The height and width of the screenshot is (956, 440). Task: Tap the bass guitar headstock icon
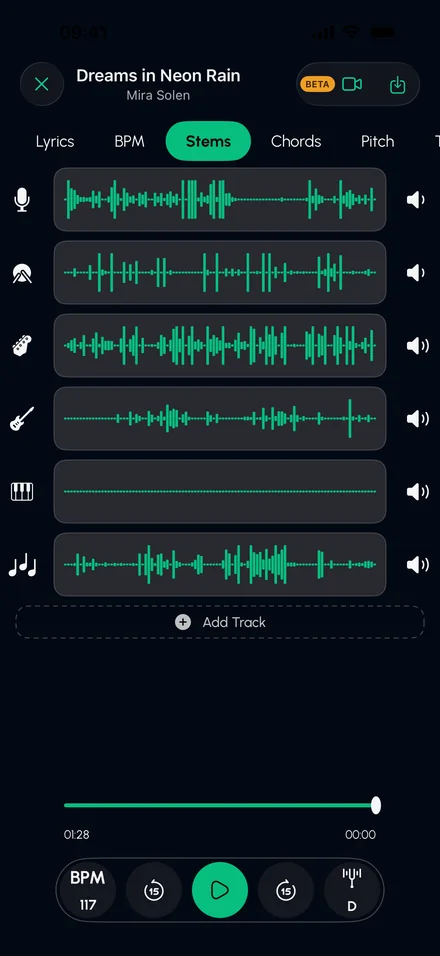(x=22, y=346)
